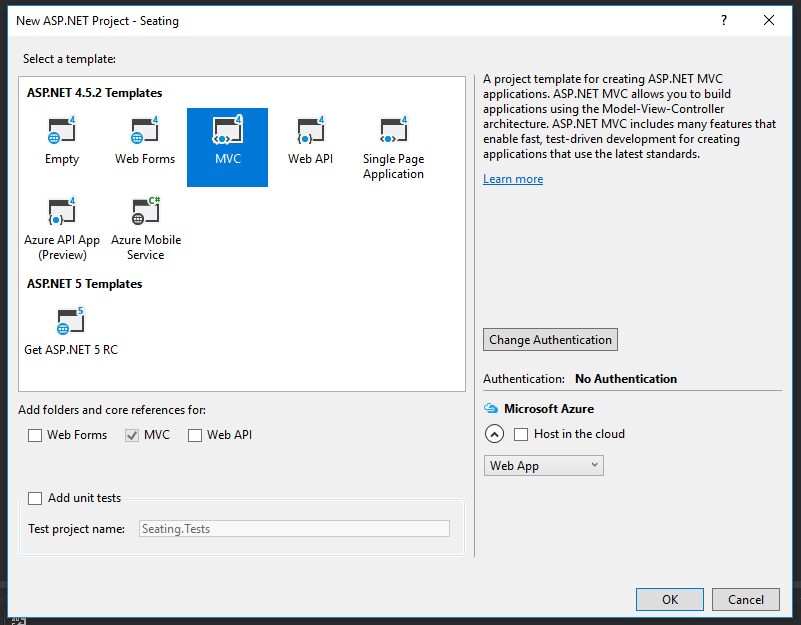Select the Empty template icon
The width and height of the screenshot is (801, 625).
pos(61,130)
